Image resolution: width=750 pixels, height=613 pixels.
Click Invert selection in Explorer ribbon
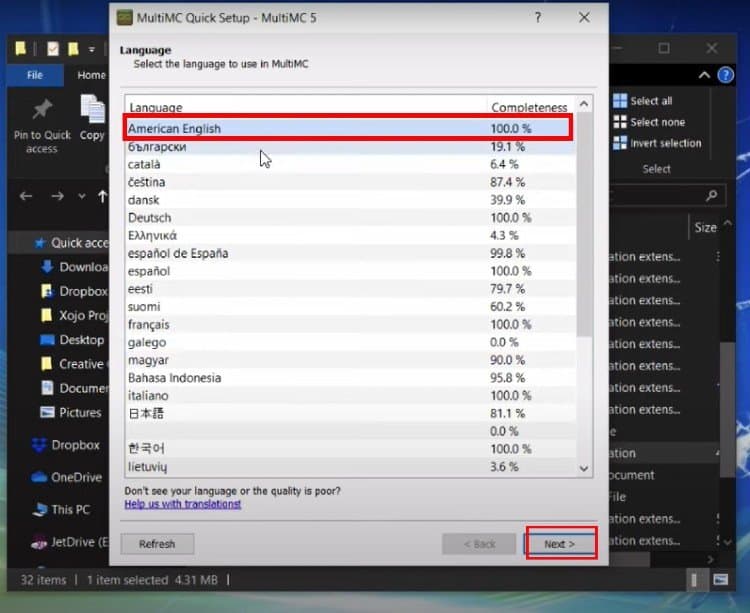click(x=657, y=143)
